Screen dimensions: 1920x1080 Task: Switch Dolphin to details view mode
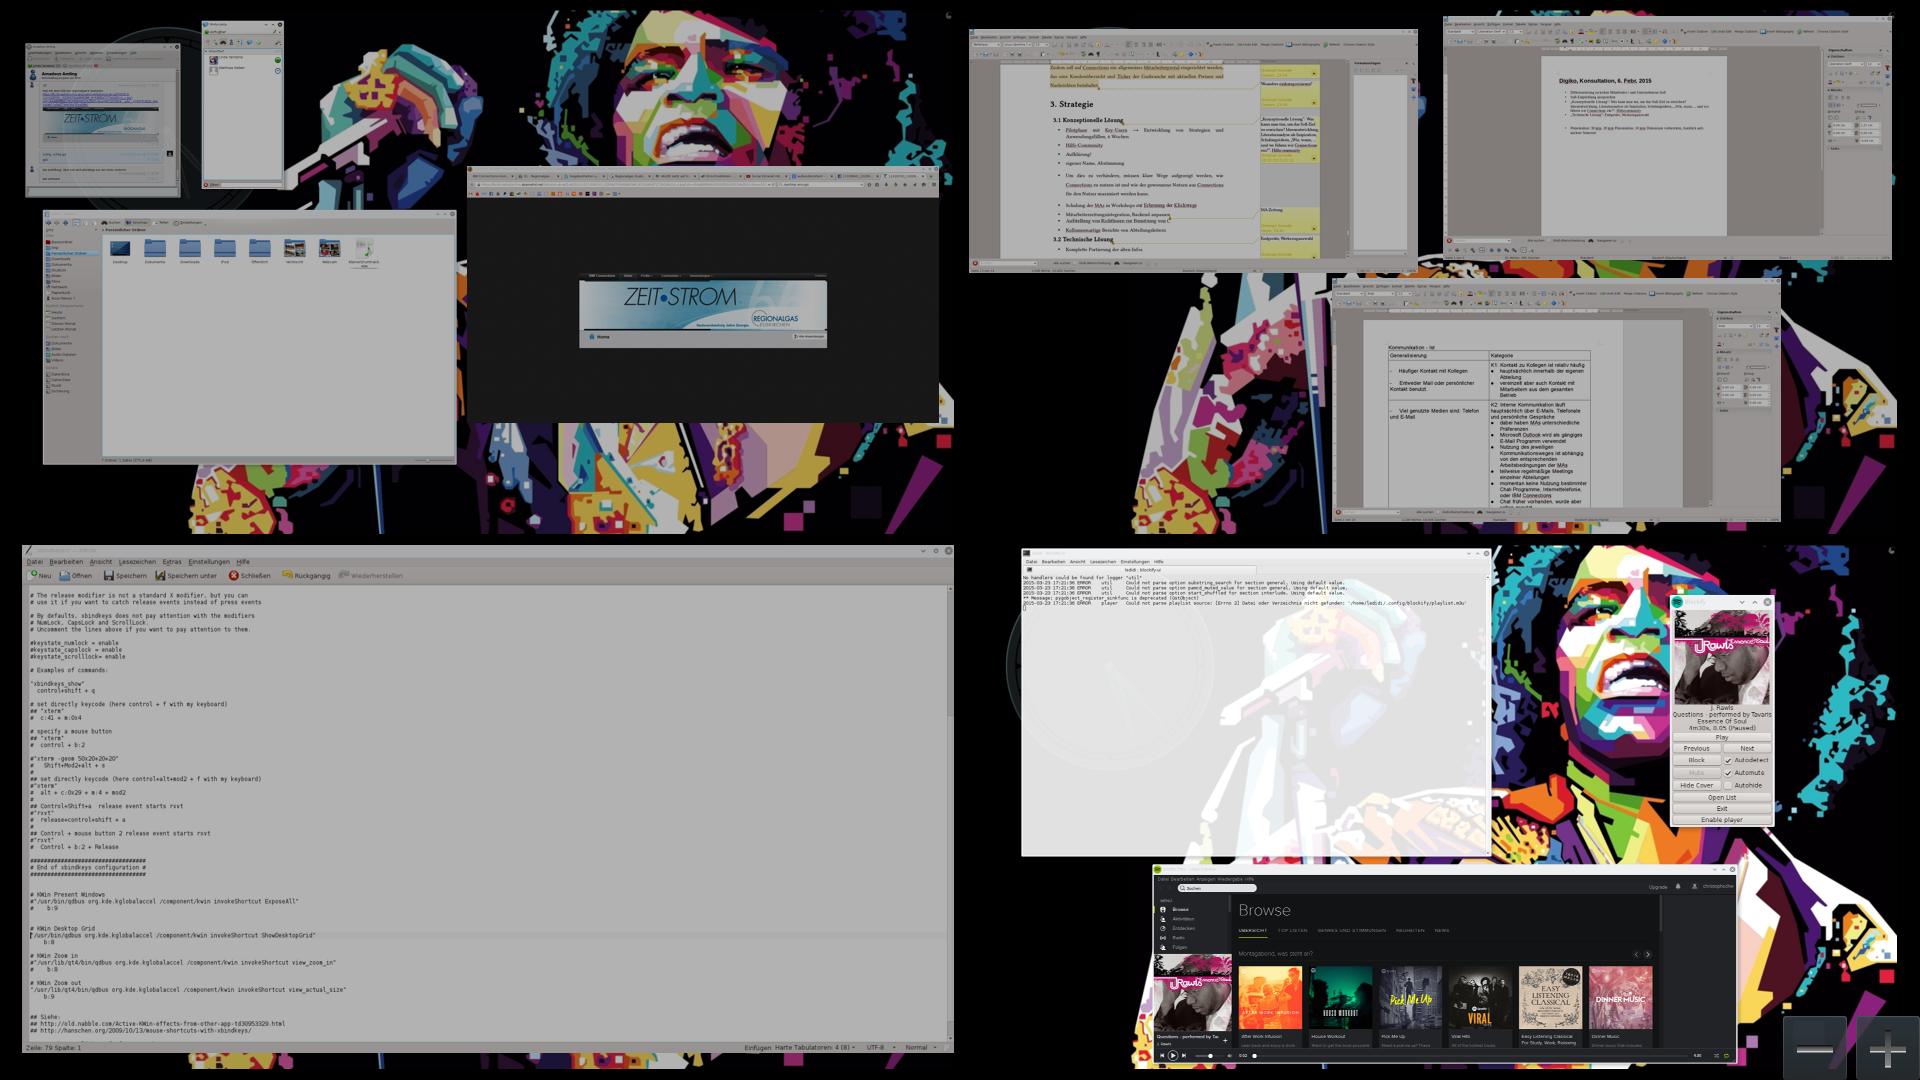coord(94,222)
